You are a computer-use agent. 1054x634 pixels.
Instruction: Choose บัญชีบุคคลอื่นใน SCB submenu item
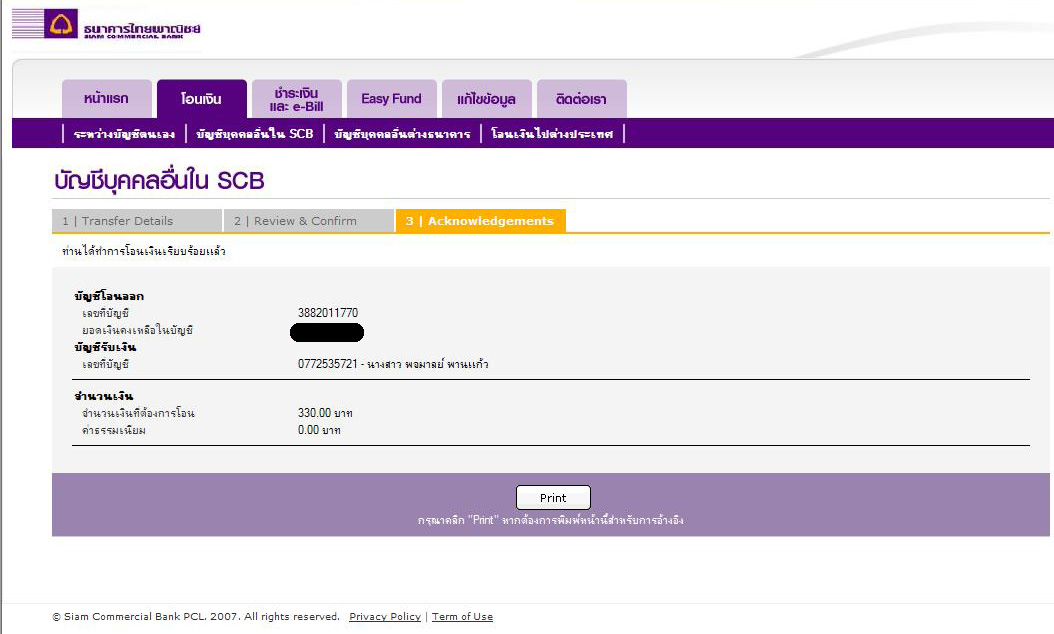pyautogui.click(x=255, y=134)
